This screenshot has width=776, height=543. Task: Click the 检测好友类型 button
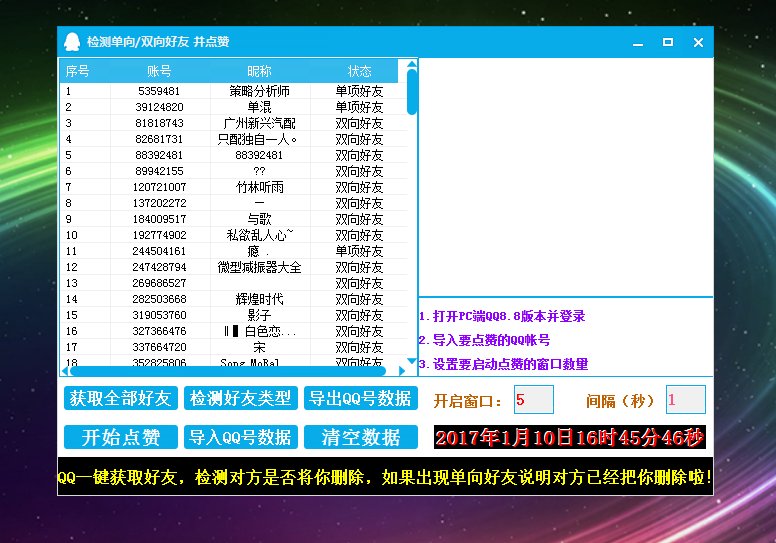[x=241, y=398]
